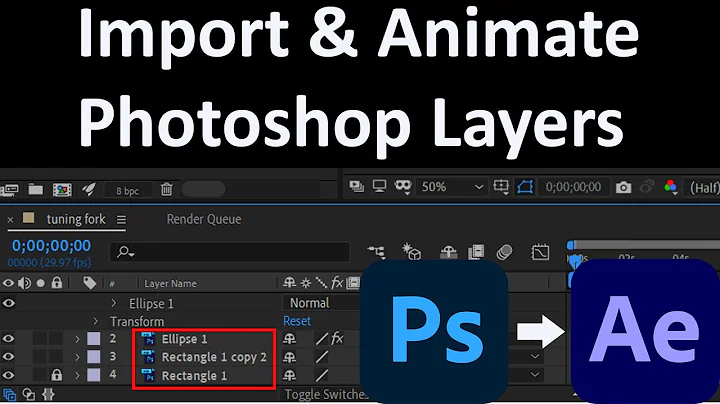
Task: Open dropdown arrow on Rectangle 1 copy 2 row
Action: coord(535,356)
